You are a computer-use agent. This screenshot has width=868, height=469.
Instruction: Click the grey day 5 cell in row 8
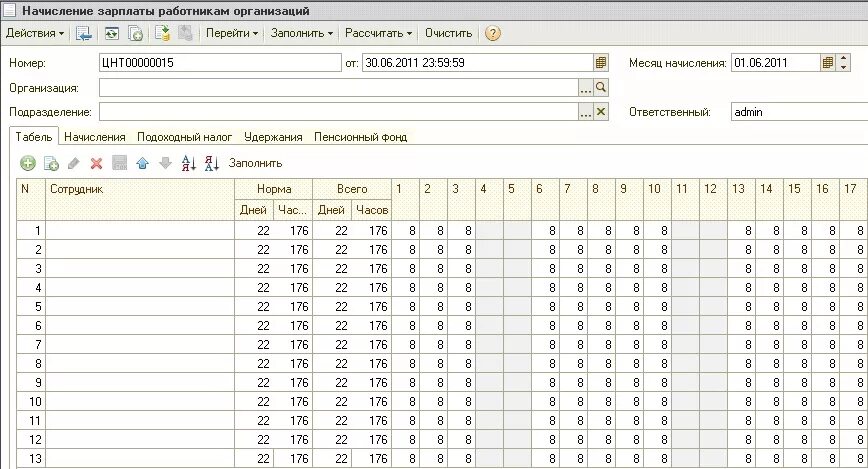tap(517, 363)
